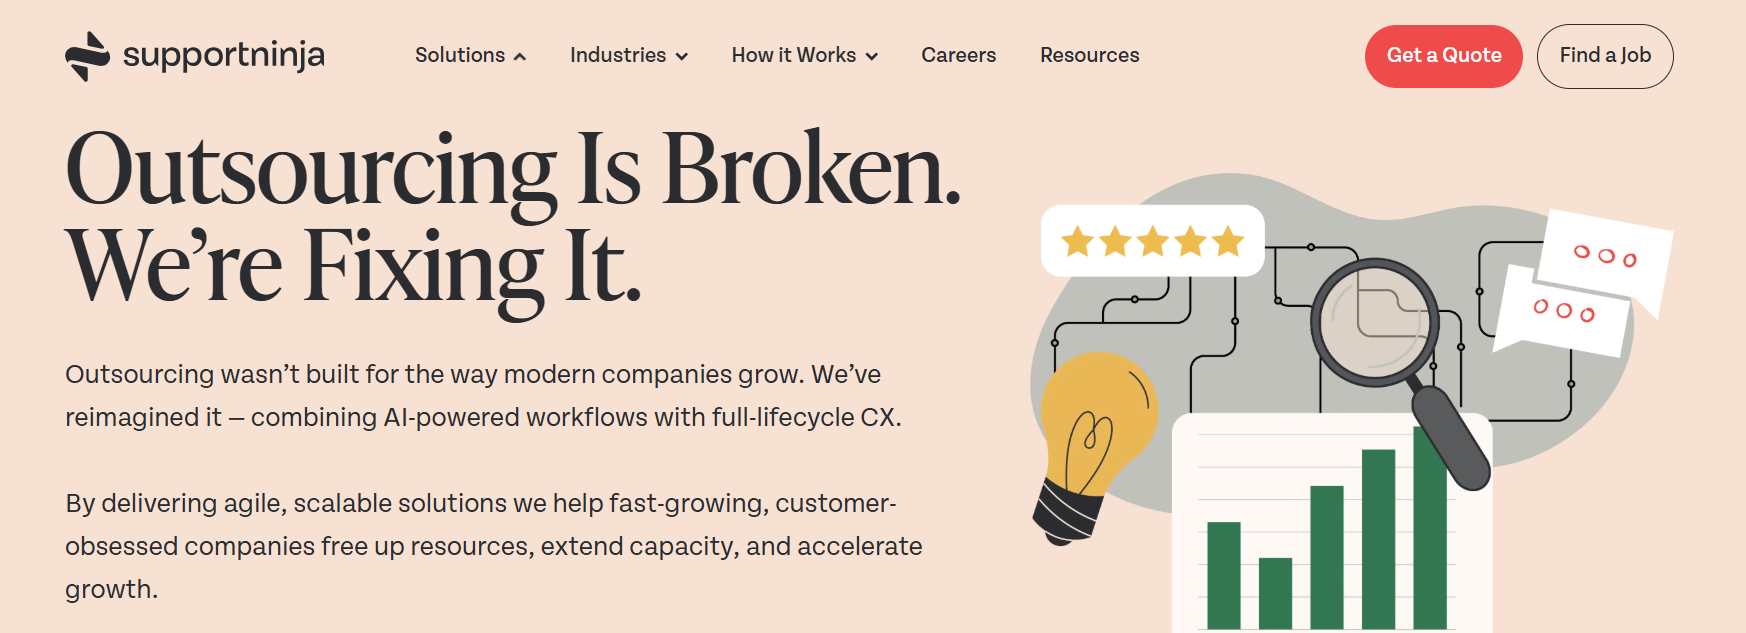Expand the Industries dropdown chevron
Viewport: 1746px width, 633px height.
click(x=682, y=57)
